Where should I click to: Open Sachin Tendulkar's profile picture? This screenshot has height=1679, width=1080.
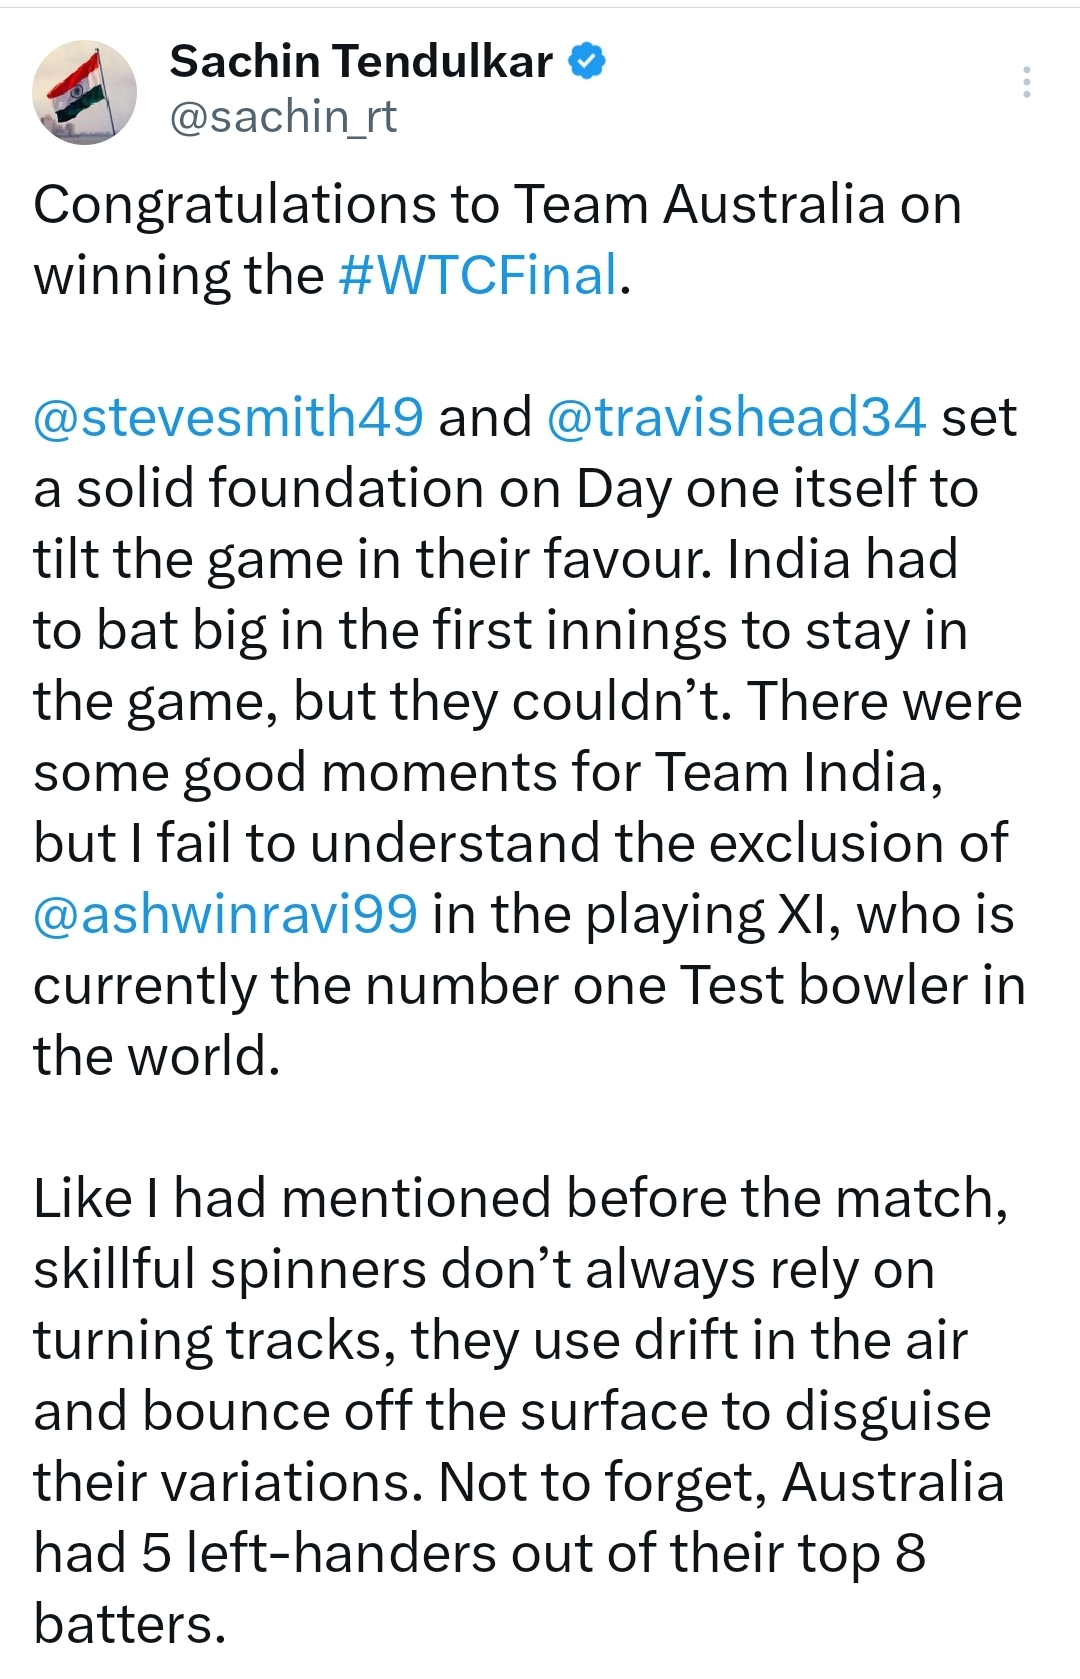pyautogui.click(x=85, y=92)
